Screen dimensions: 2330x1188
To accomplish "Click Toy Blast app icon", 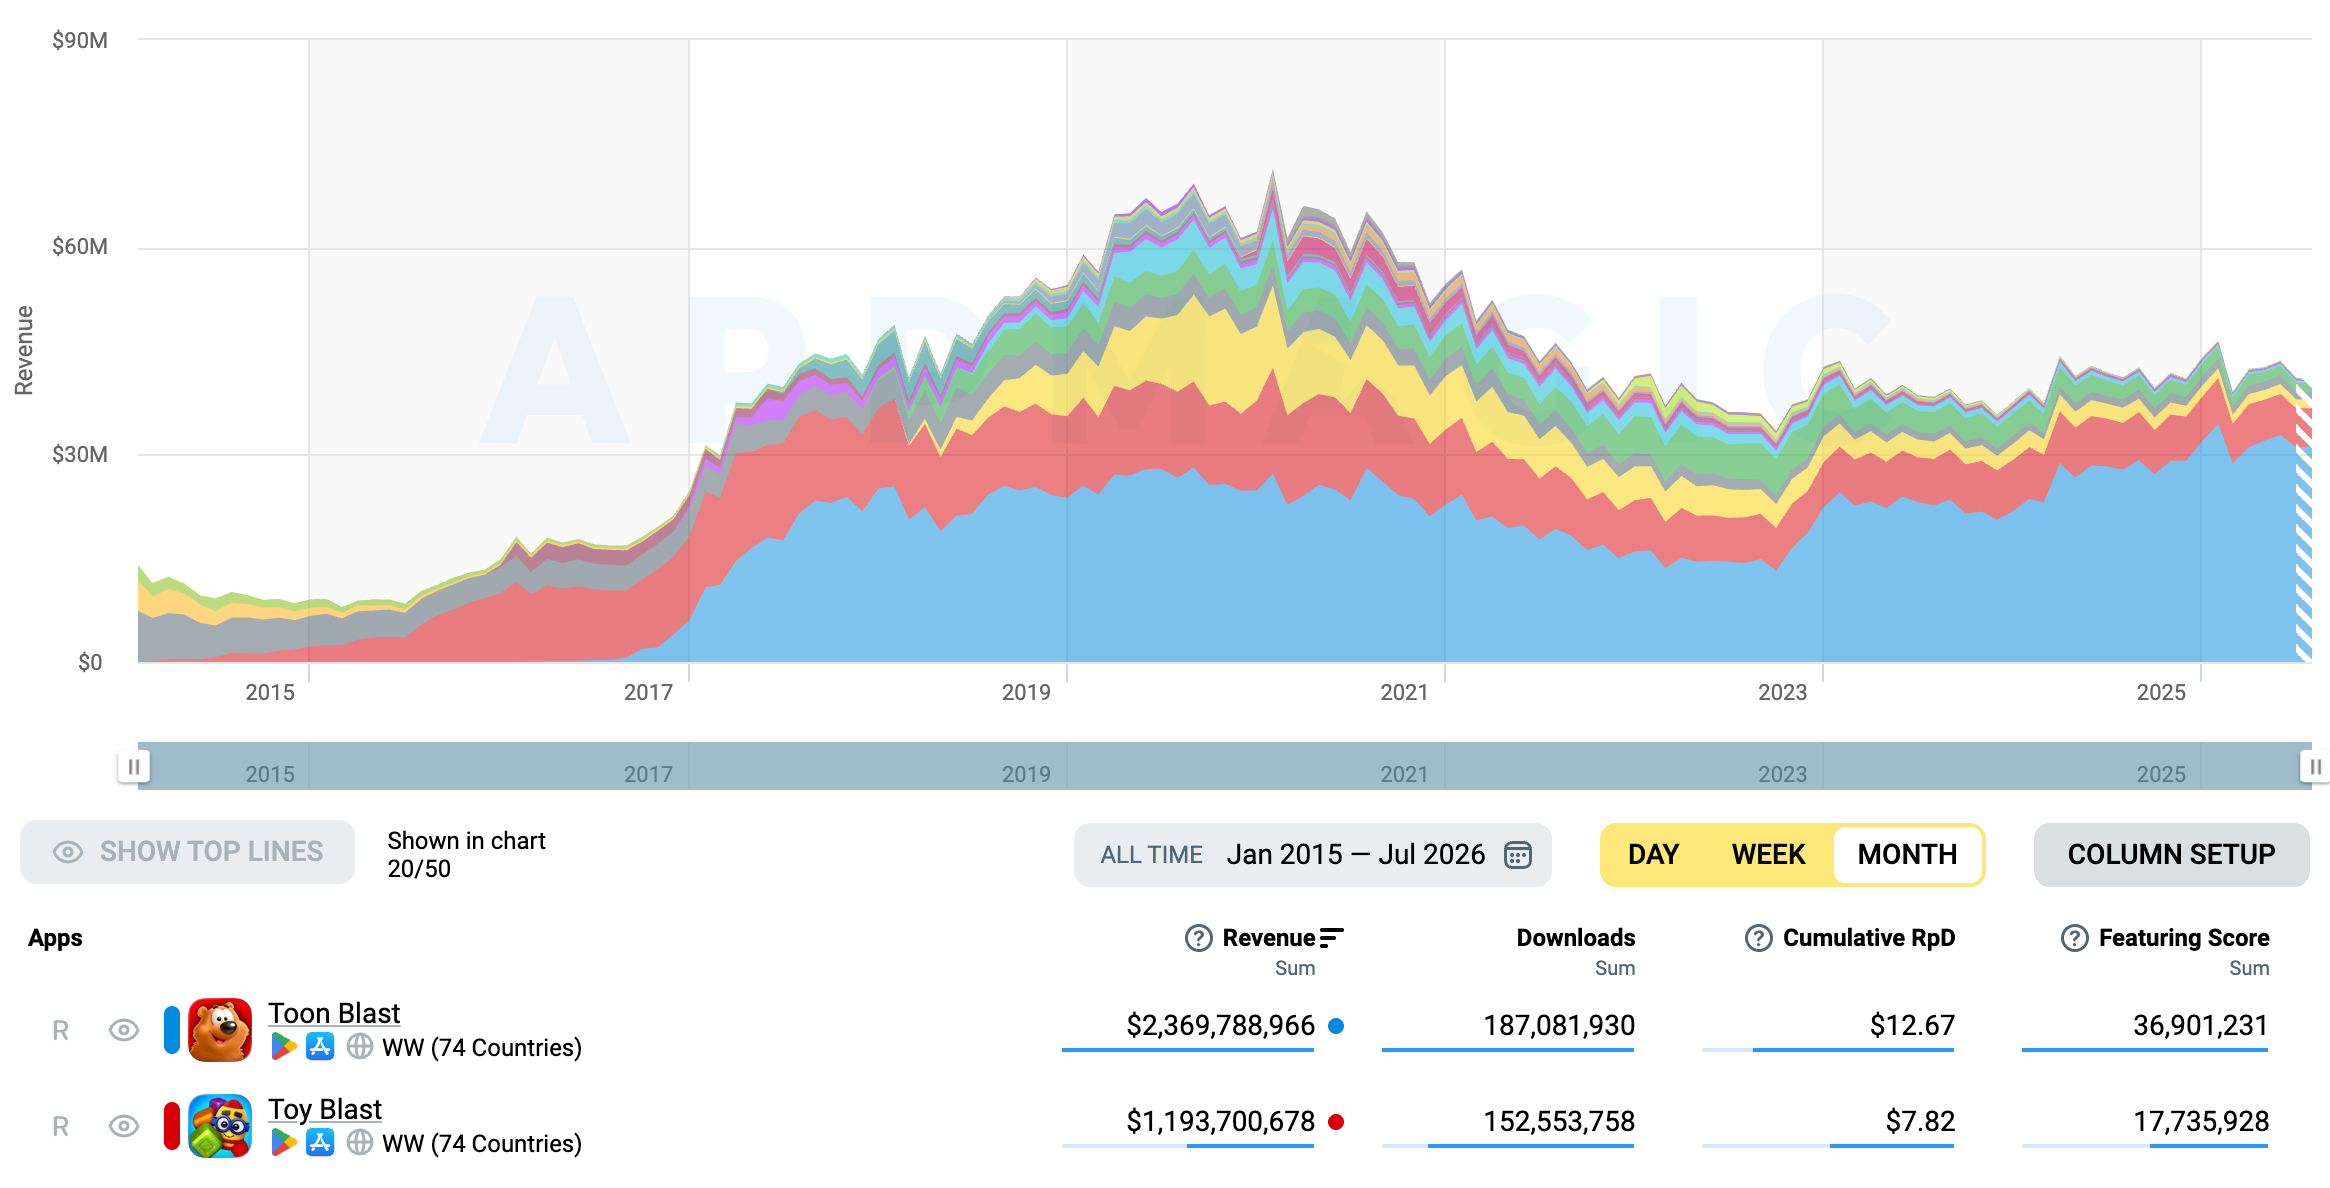I will tap(220, 1126).
